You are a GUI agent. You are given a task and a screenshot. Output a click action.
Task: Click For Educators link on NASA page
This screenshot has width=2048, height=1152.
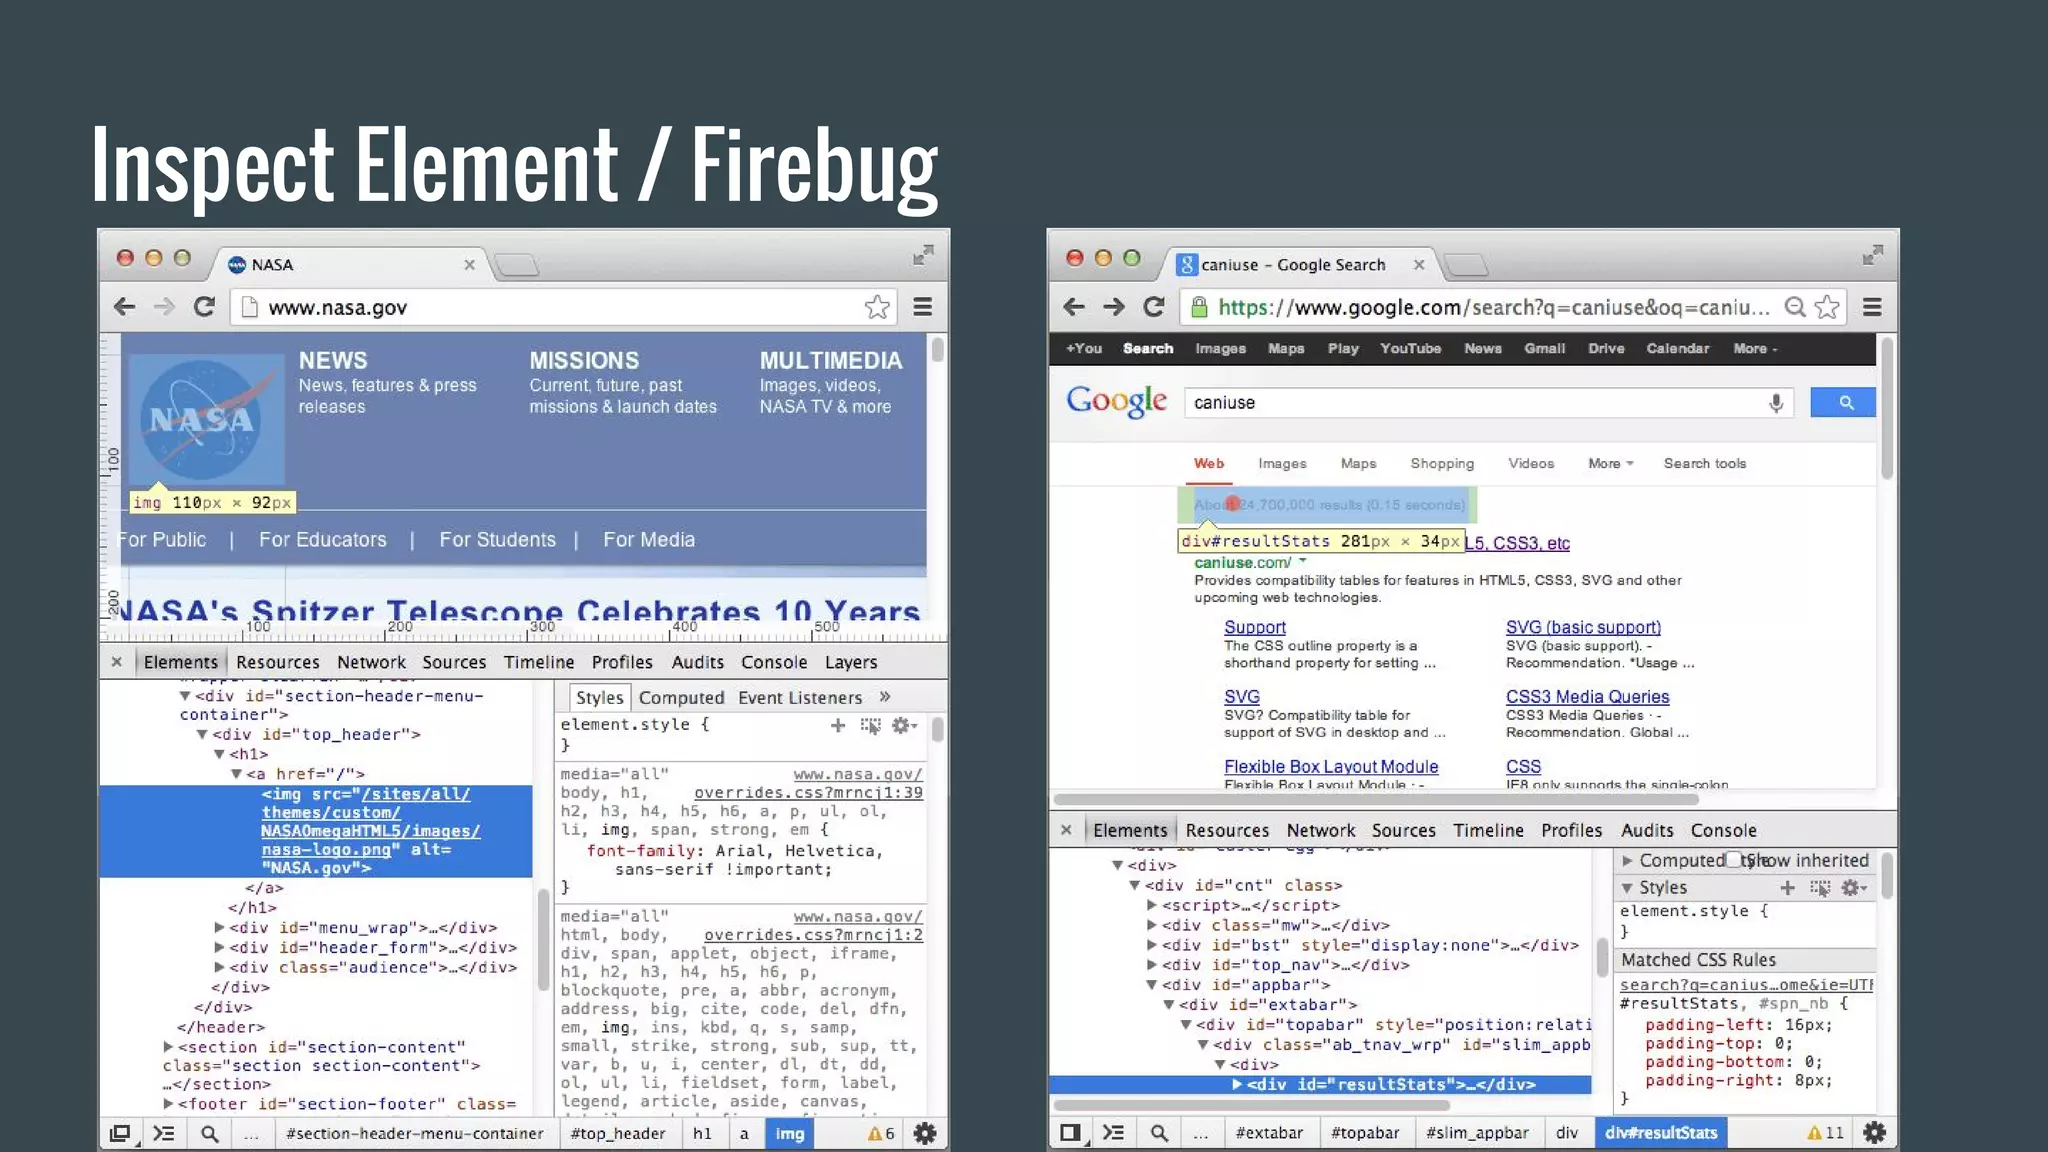pos(322,540)
